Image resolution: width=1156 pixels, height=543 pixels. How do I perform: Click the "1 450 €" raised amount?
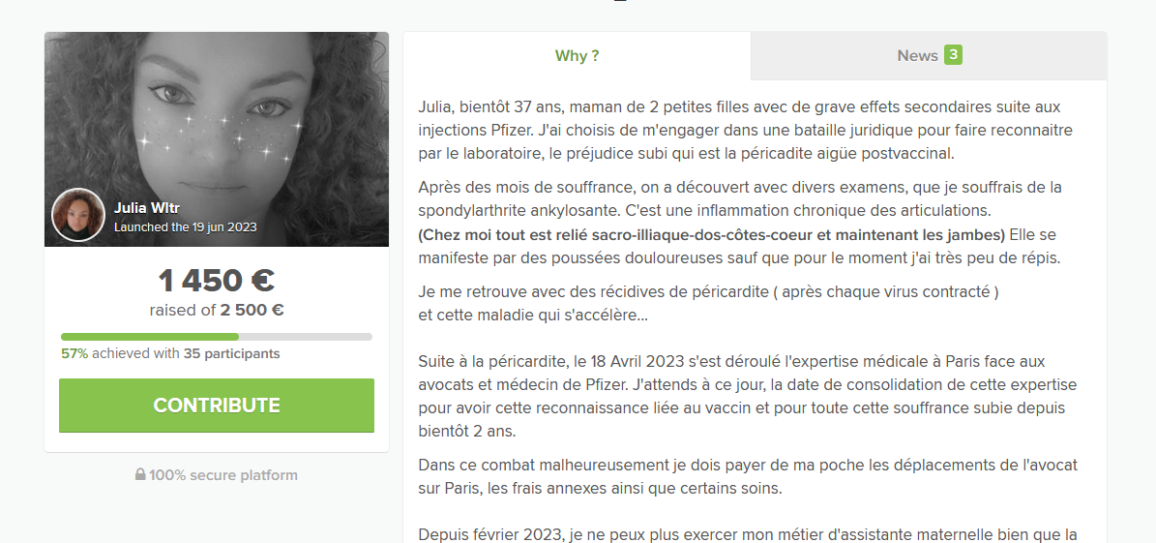point(217,281)
